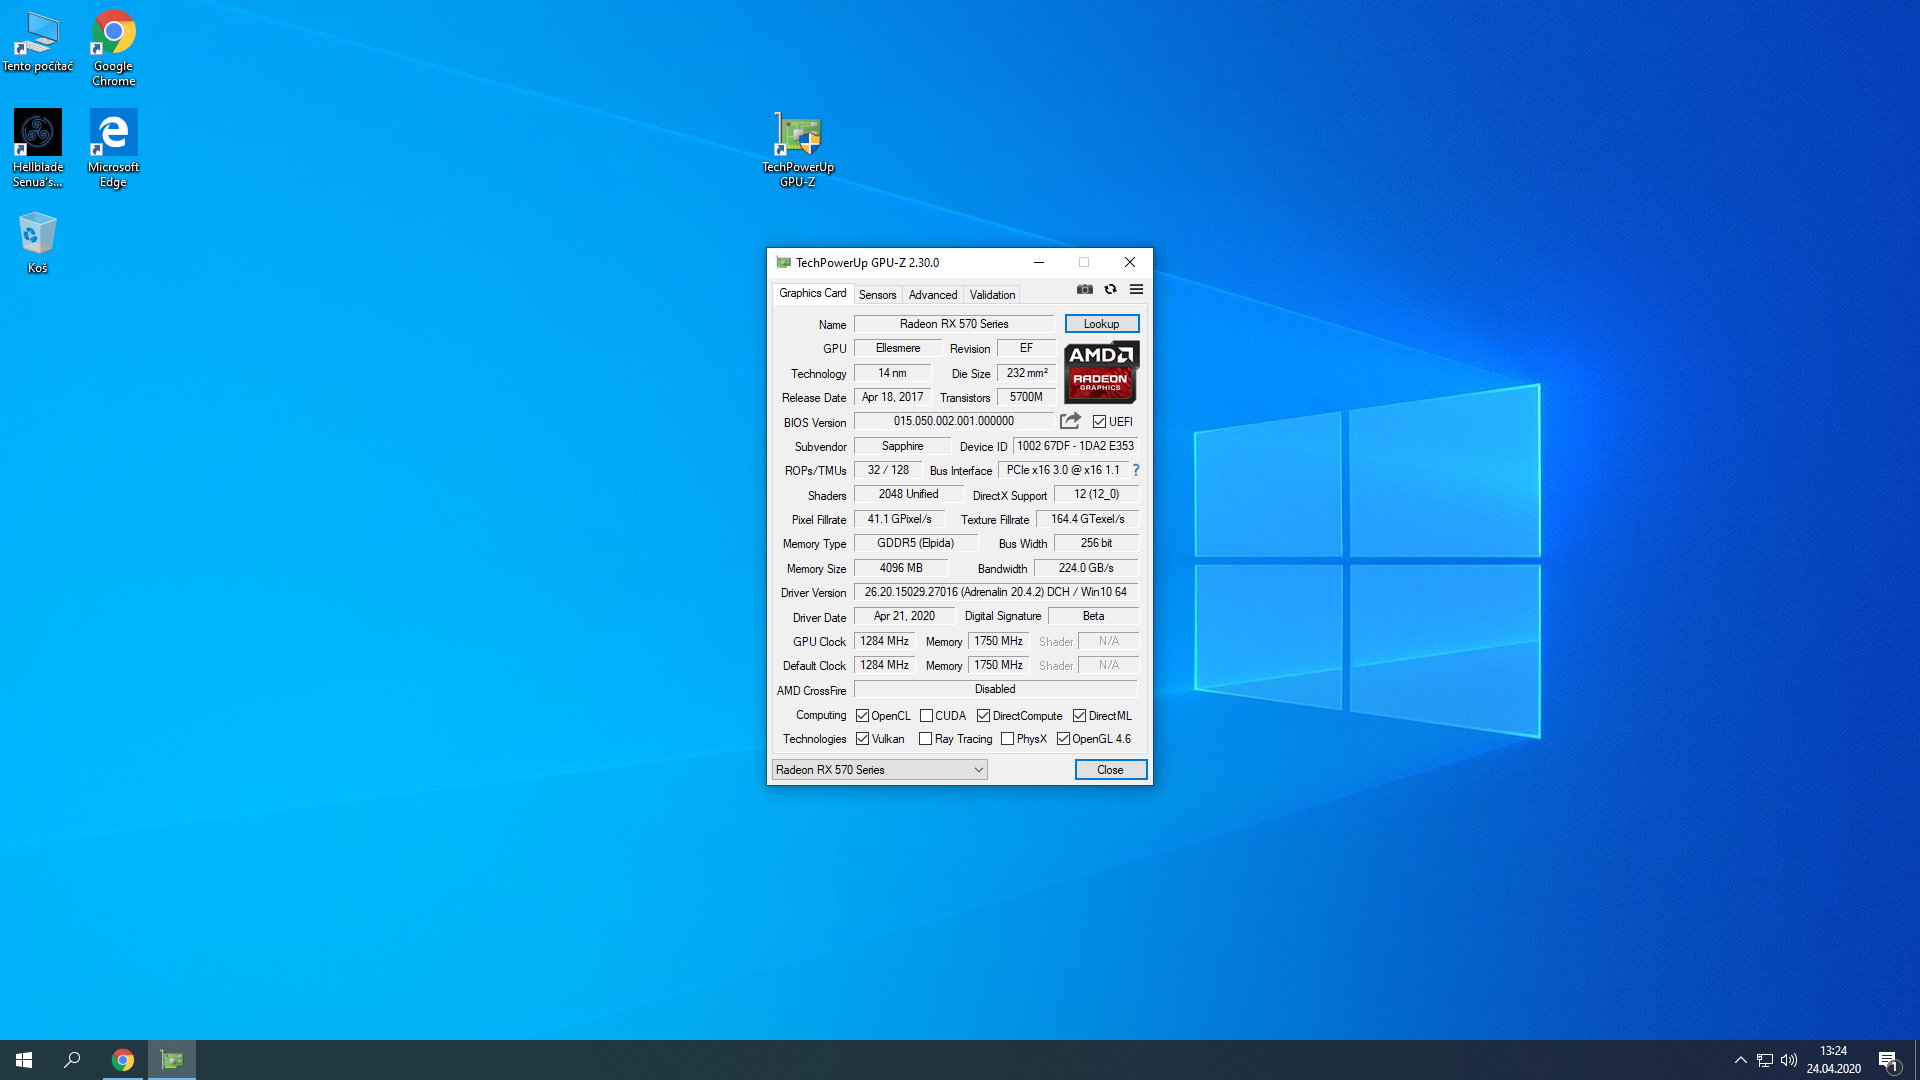
Task: Click the Driver Date field Apr 21, 2020
Action: point(904,616)
